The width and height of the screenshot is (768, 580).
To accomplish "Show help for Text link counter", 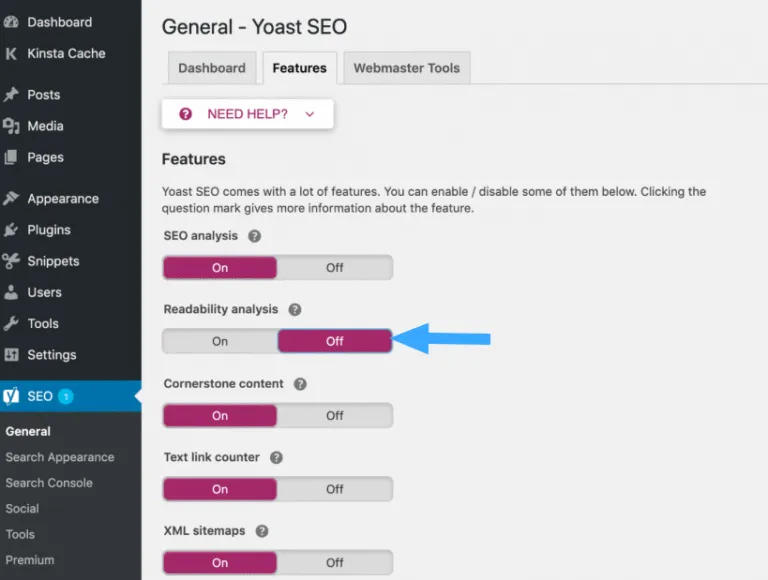I will [x=276, y=458].
